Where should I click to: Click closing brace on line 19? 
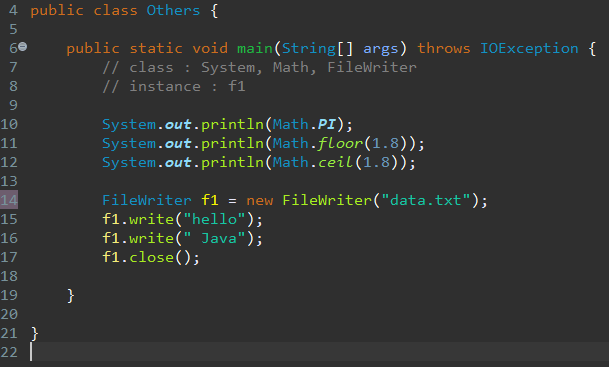tap(71, 296)
